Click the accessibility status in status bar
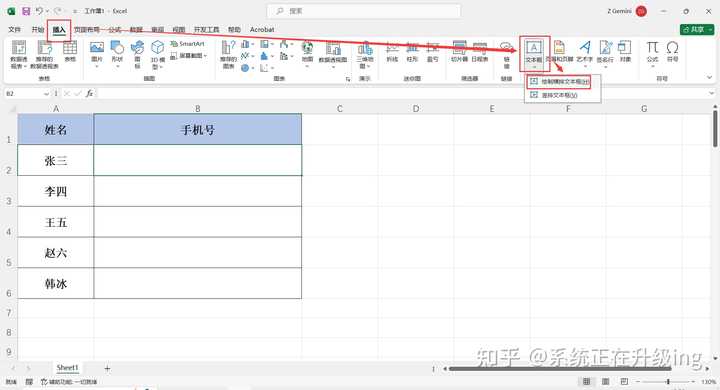This screenshot has height=390, width=720. pyautogui.click(x=69, y=382)
